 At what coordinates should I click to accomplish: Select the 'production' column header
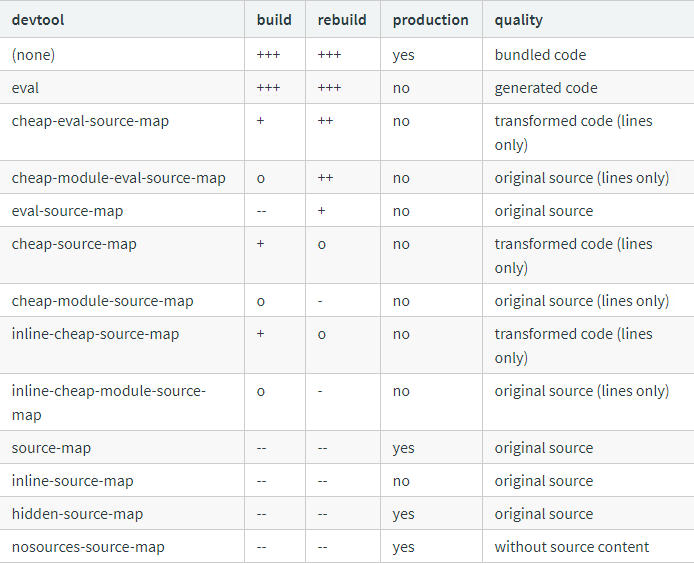click(x=430, y=20)
